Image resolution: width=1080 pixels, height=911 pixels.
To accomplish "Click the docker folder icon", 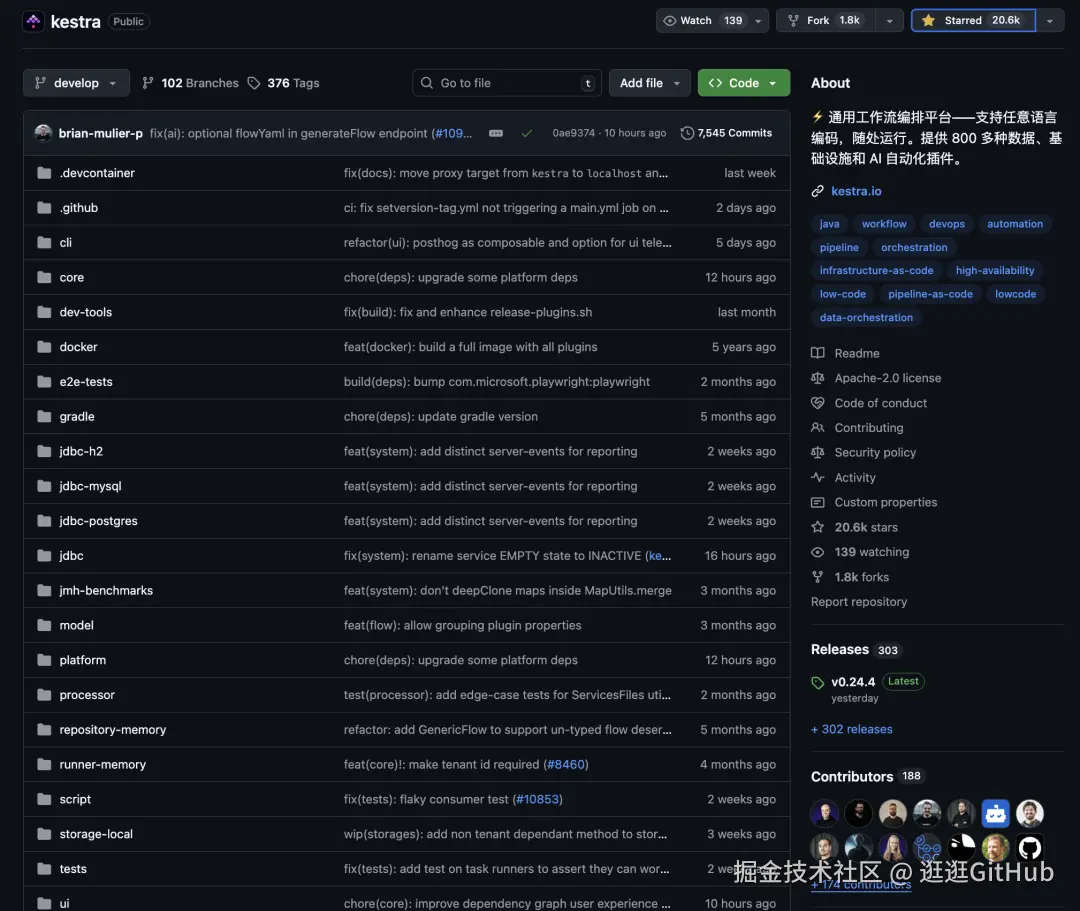I will pyautogui.click(x=44, y=347).
